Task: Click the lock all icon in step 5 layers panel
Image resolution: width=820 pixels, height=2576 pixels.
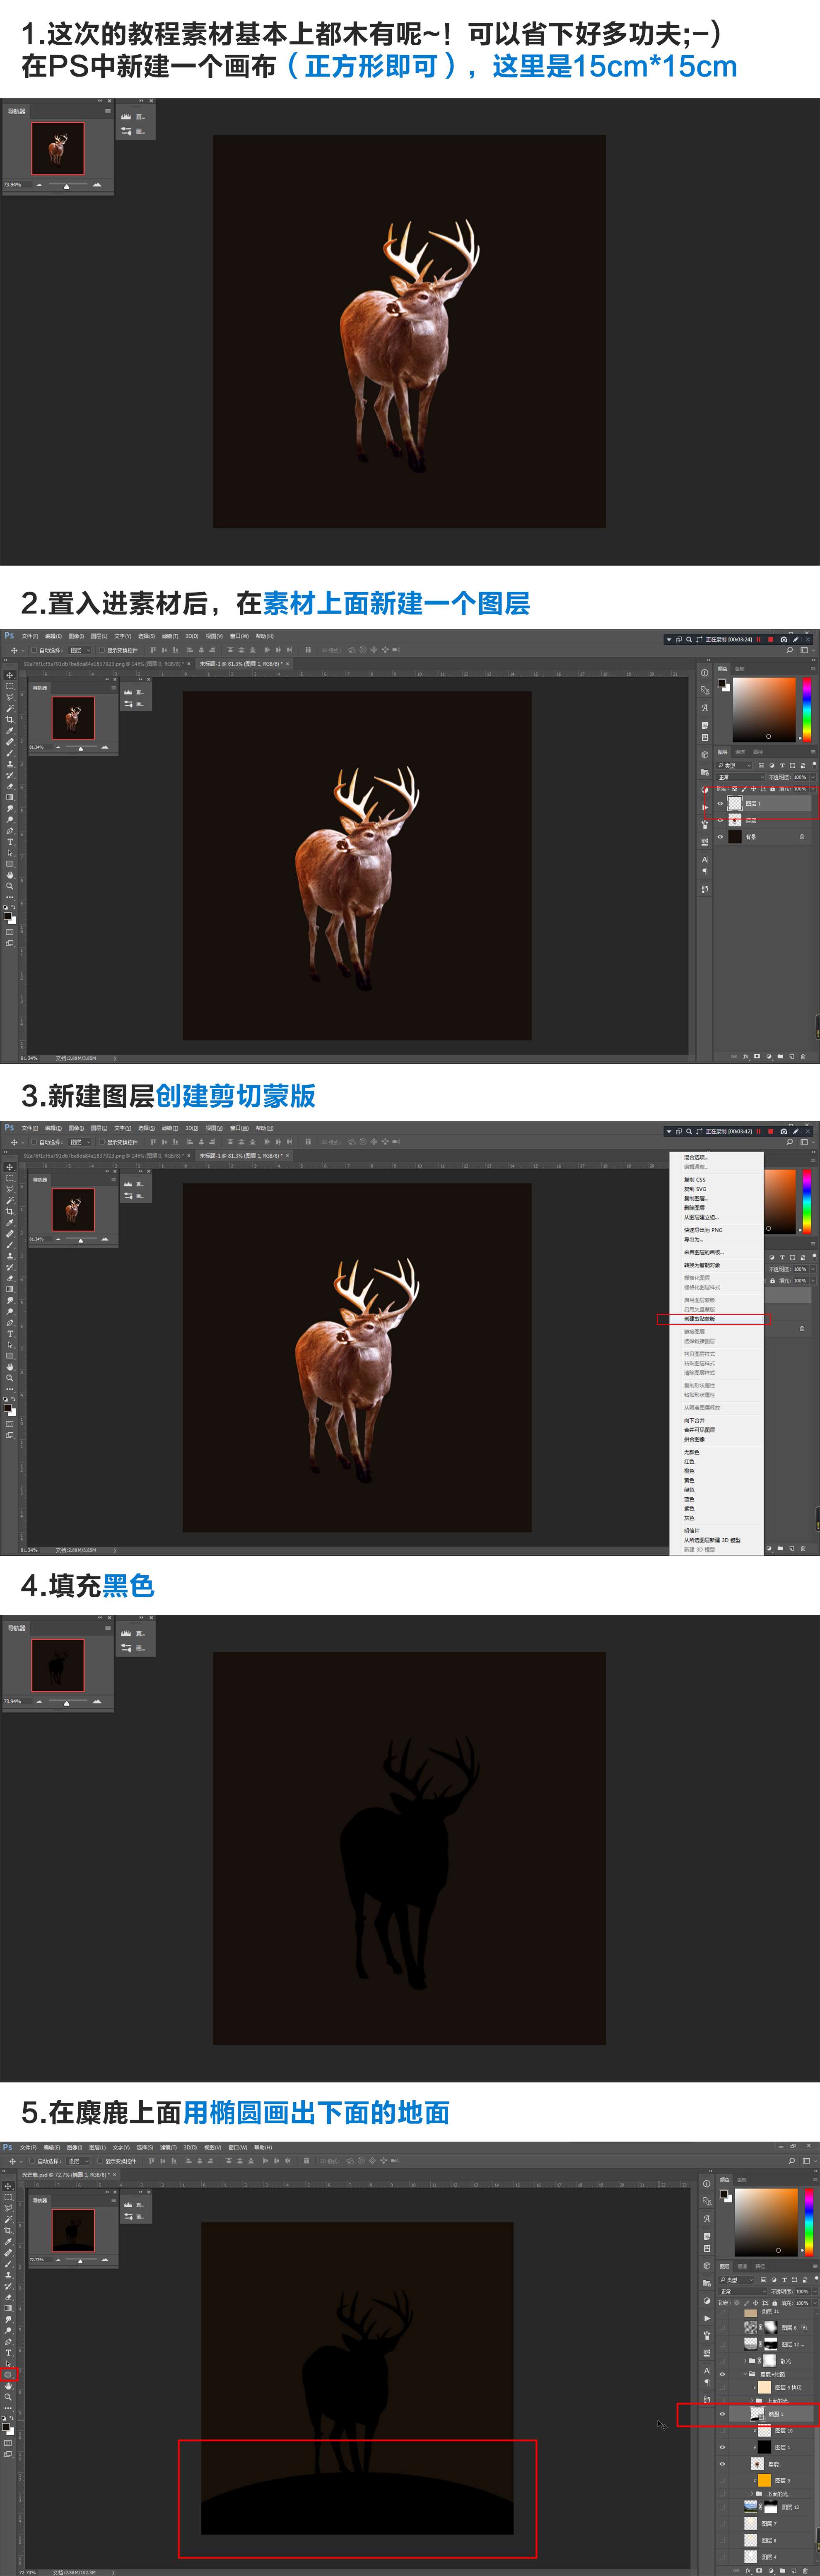Action: (x=775, y=2303)
